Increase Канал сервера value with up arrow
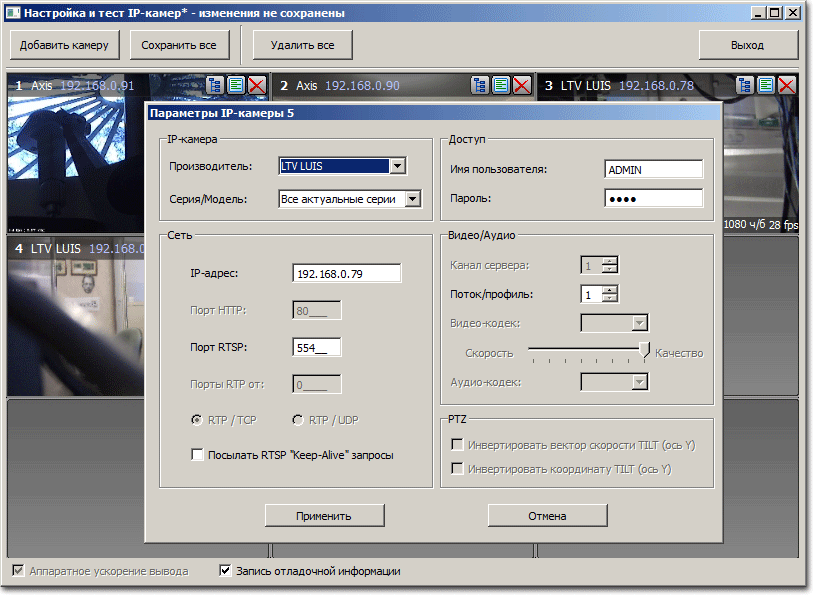This screenshot has height=596, width=816. (x=609, y=260)
